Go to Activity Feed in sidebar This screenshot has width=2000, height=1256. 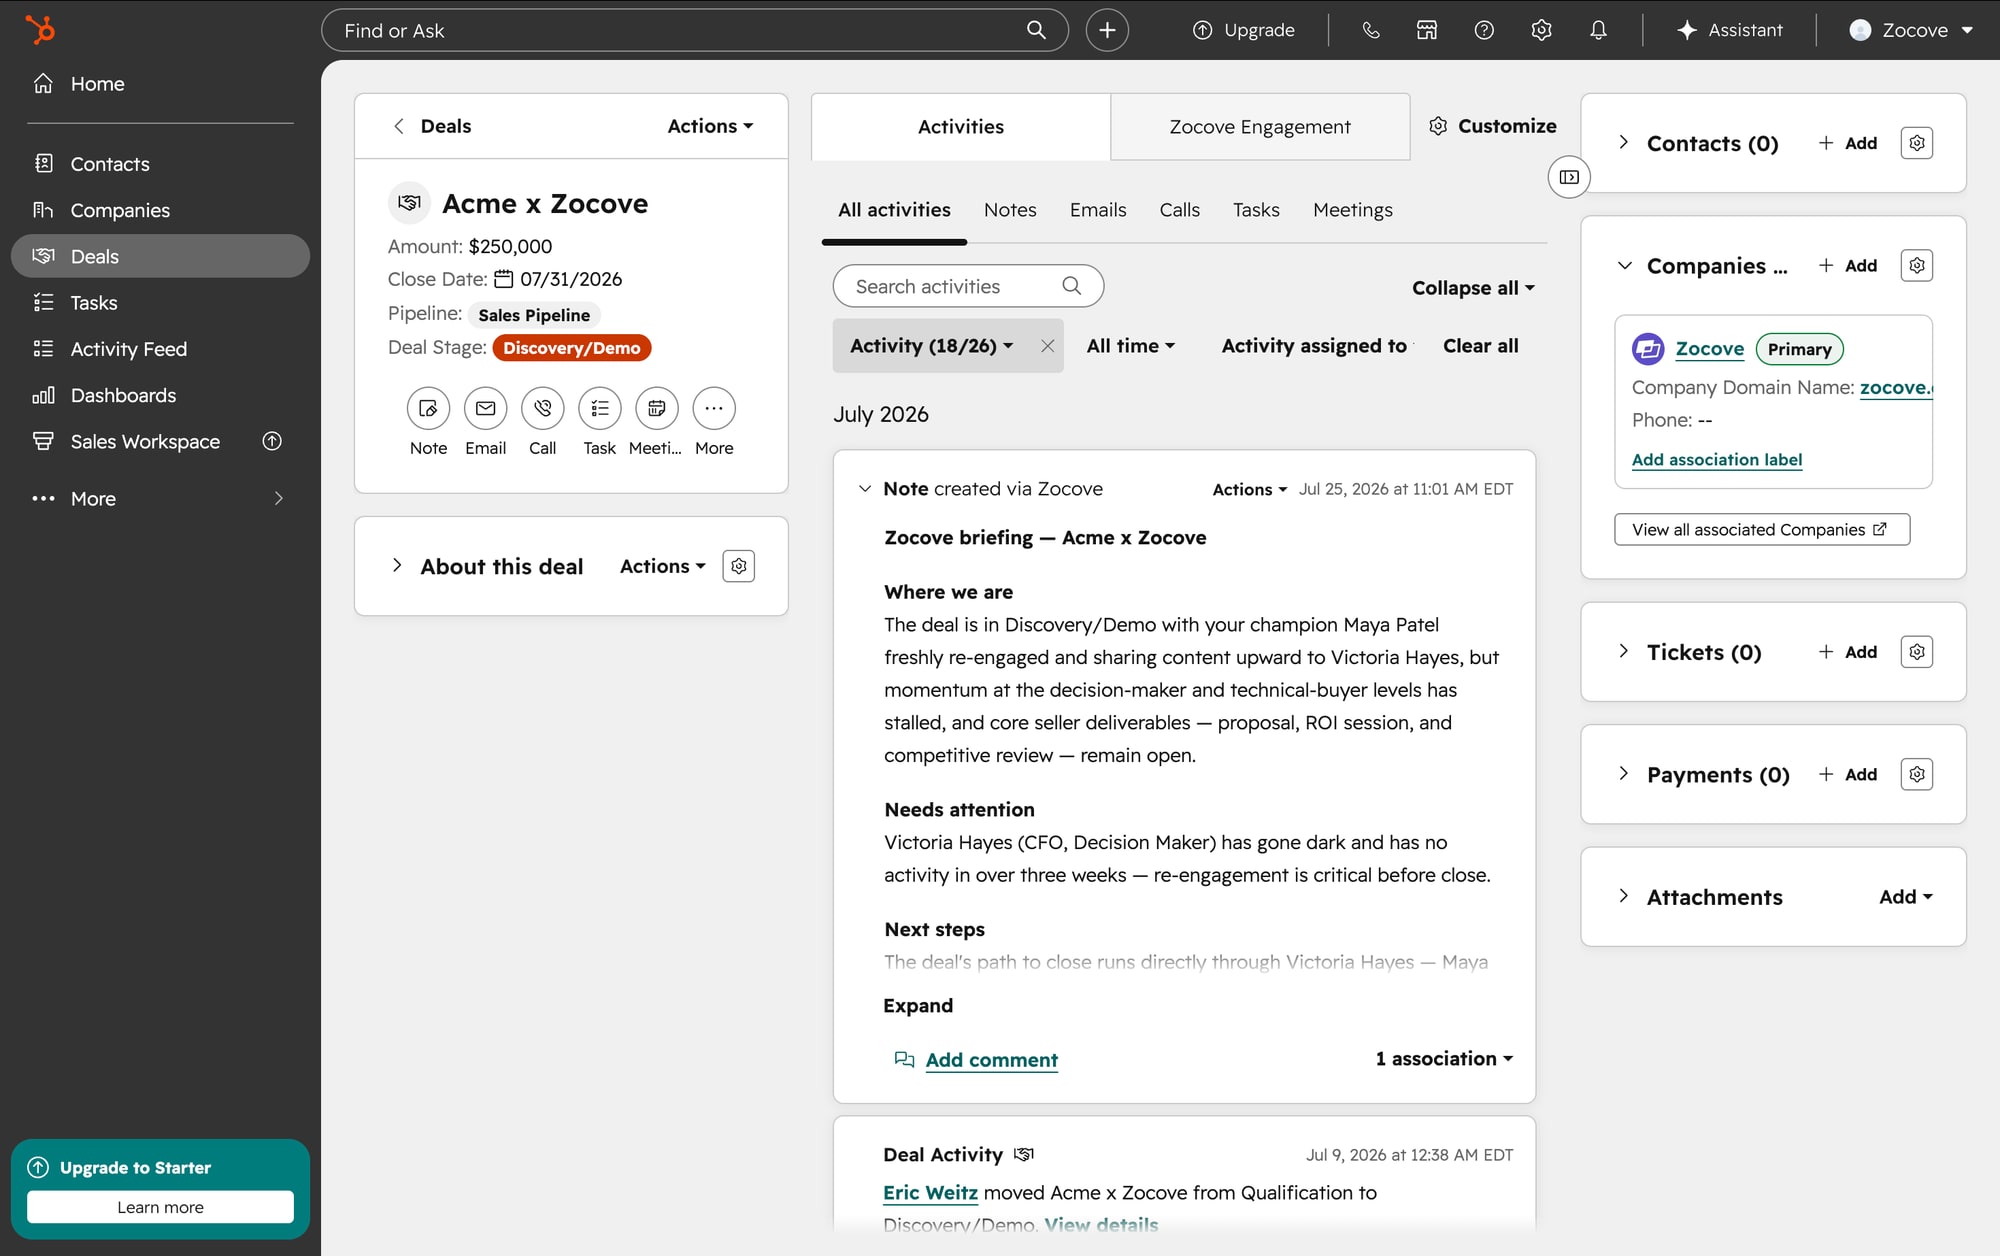tap(160, 349)
